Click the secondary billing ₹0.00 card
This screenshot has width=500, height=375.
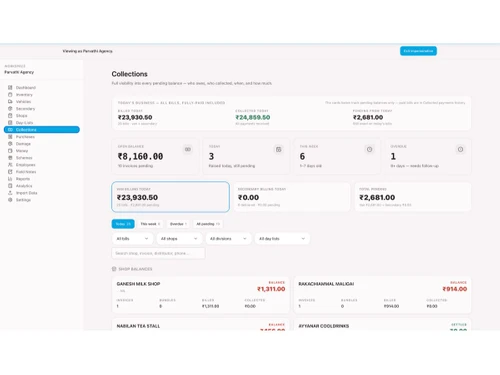(x=292, y=197)
